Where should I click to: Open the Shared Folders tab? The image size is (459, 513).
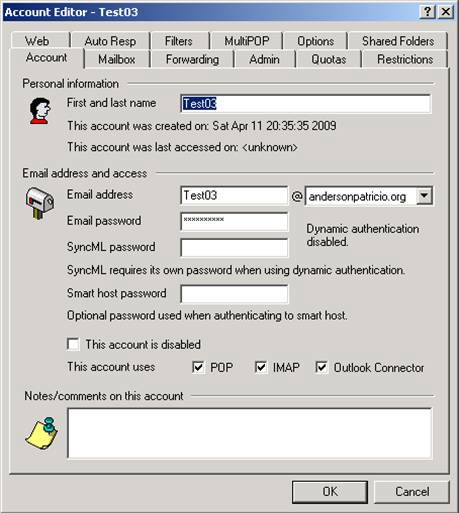click(398, 41)
